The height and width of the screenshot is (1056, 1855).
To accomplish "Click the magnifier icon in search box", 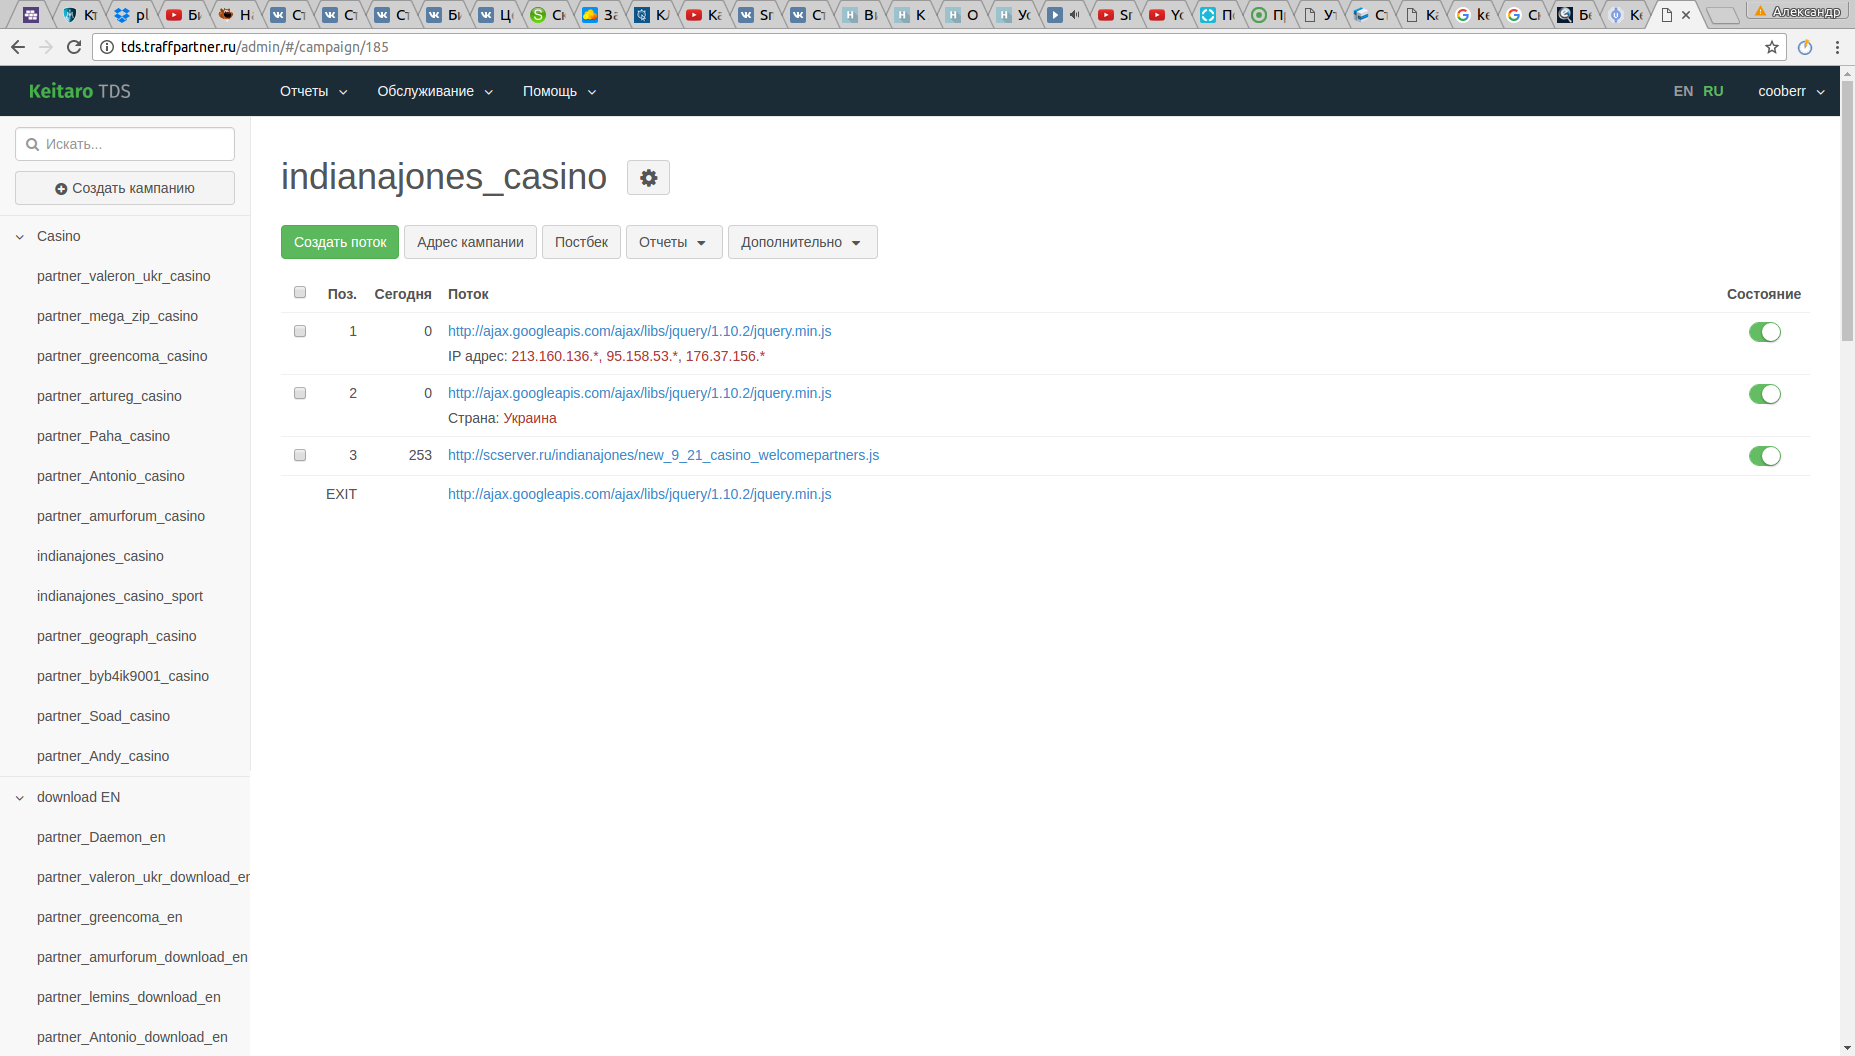I will (33, 144).
